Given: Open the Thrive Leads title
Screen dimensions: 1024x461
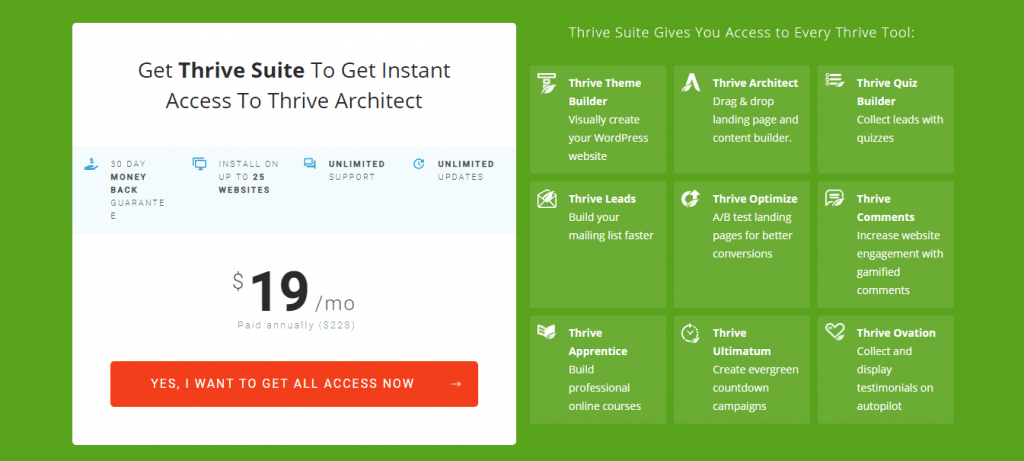Looking at the screenshot, I should 602,199.
